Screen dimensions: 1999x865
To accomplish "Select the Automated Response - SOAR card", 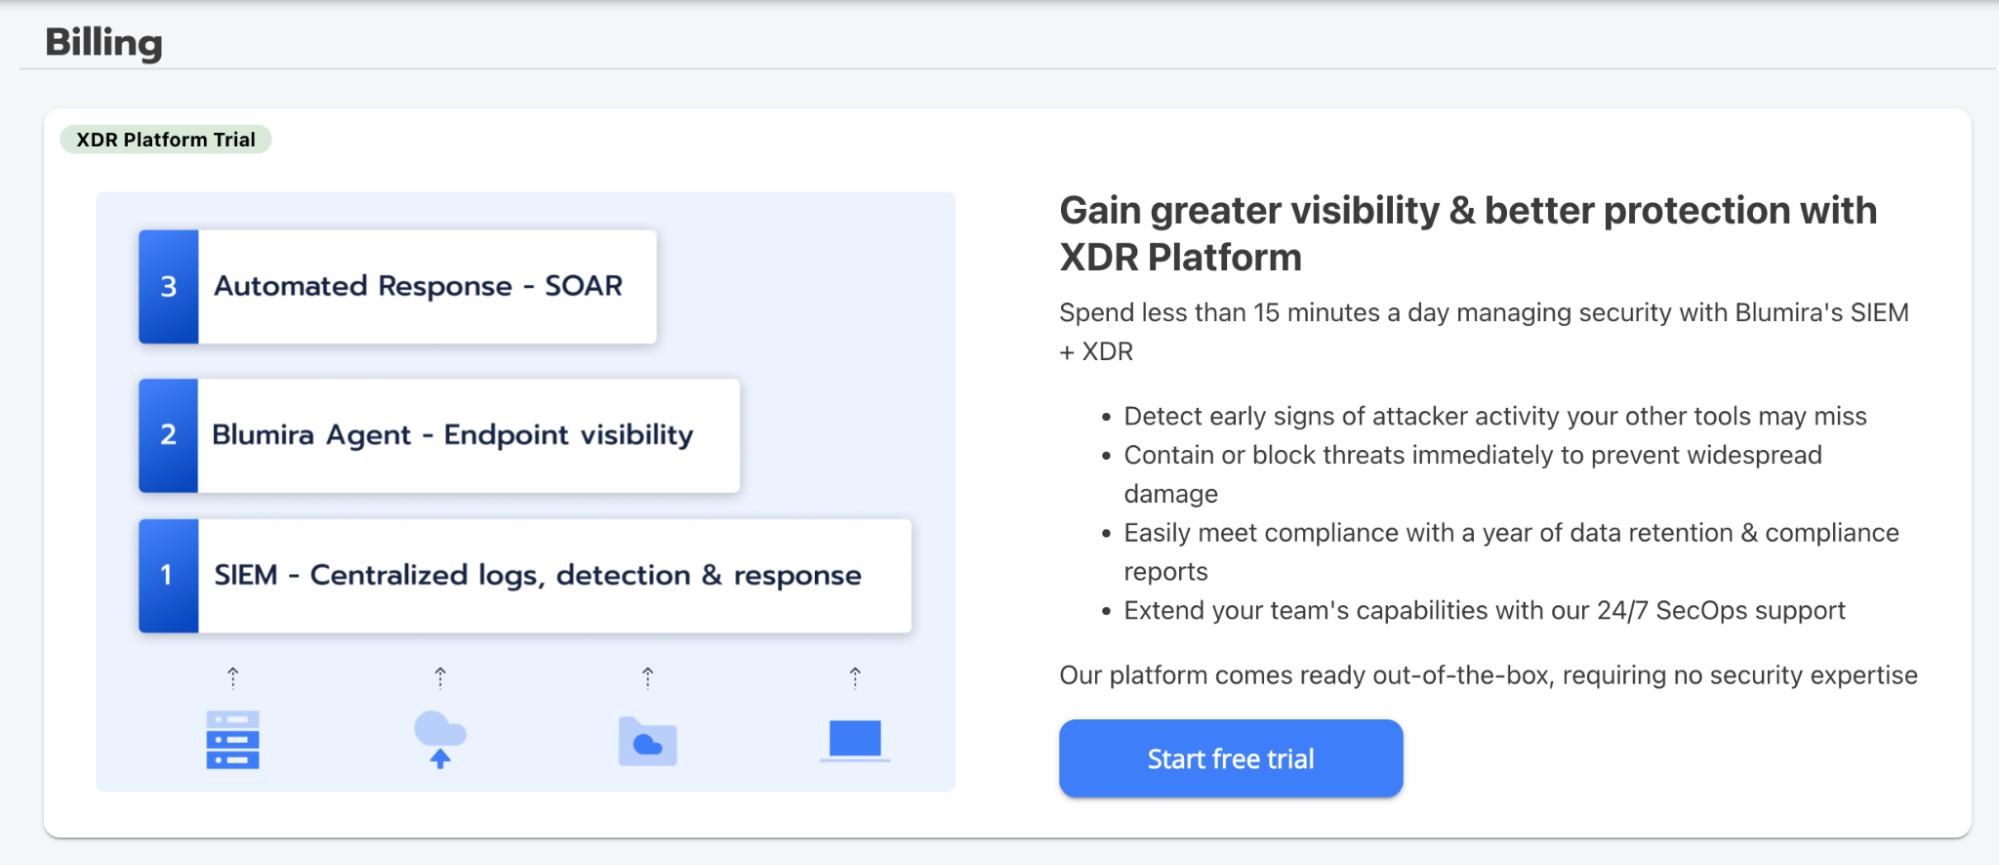I will (398, 287).
